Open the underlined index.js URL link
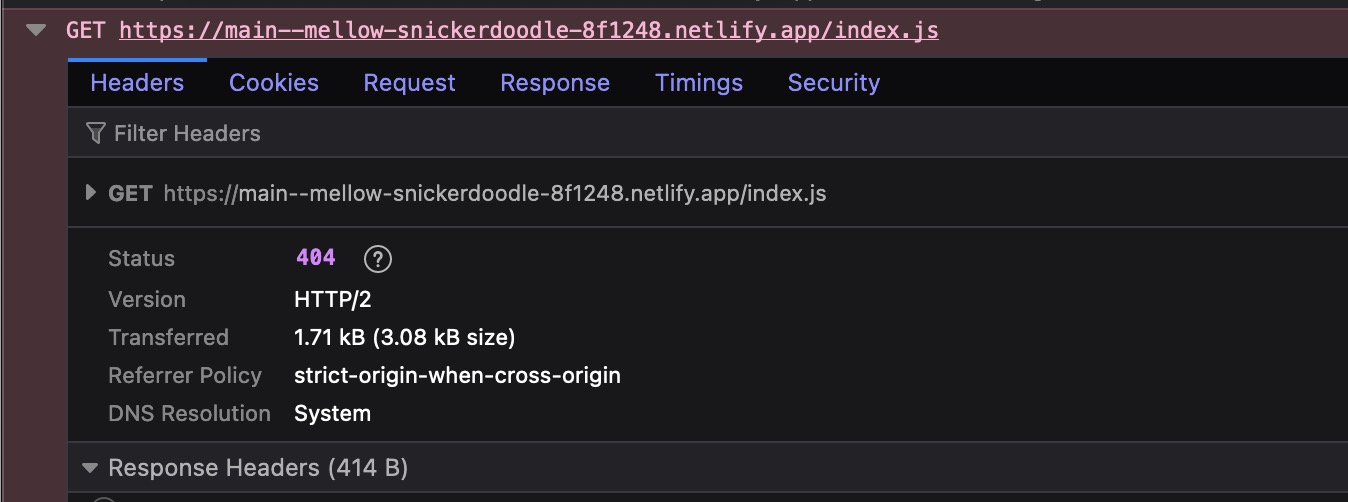 point(529,30)
